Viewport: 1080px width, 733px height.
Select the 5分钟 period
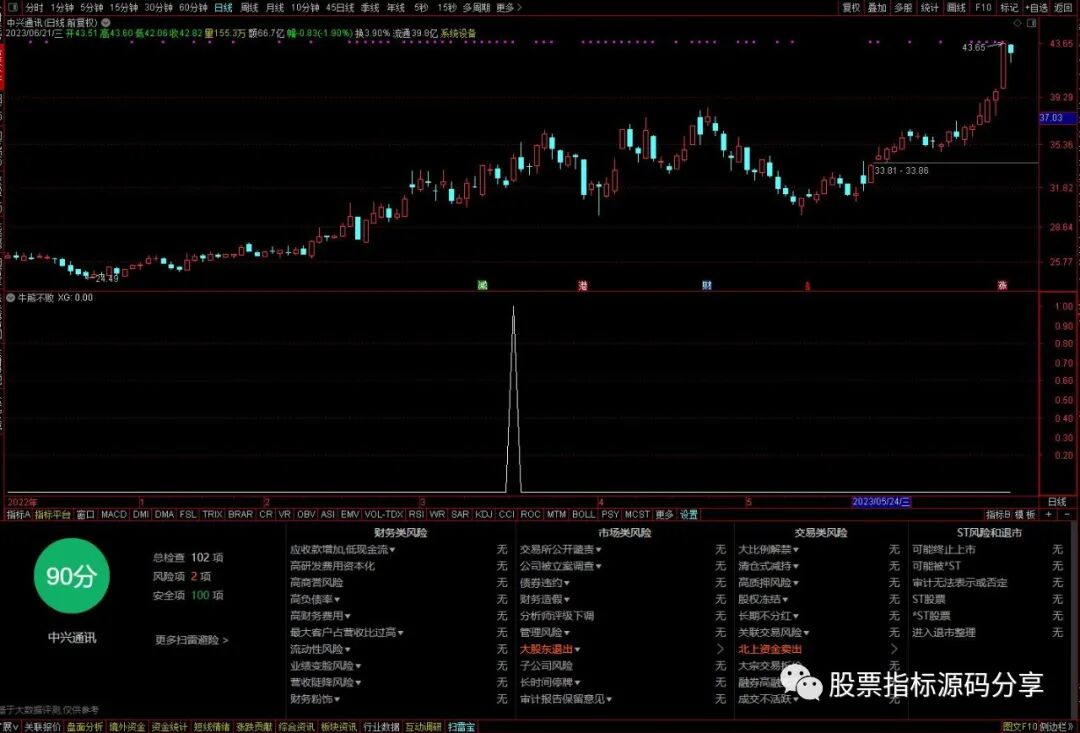pos(91,8)
